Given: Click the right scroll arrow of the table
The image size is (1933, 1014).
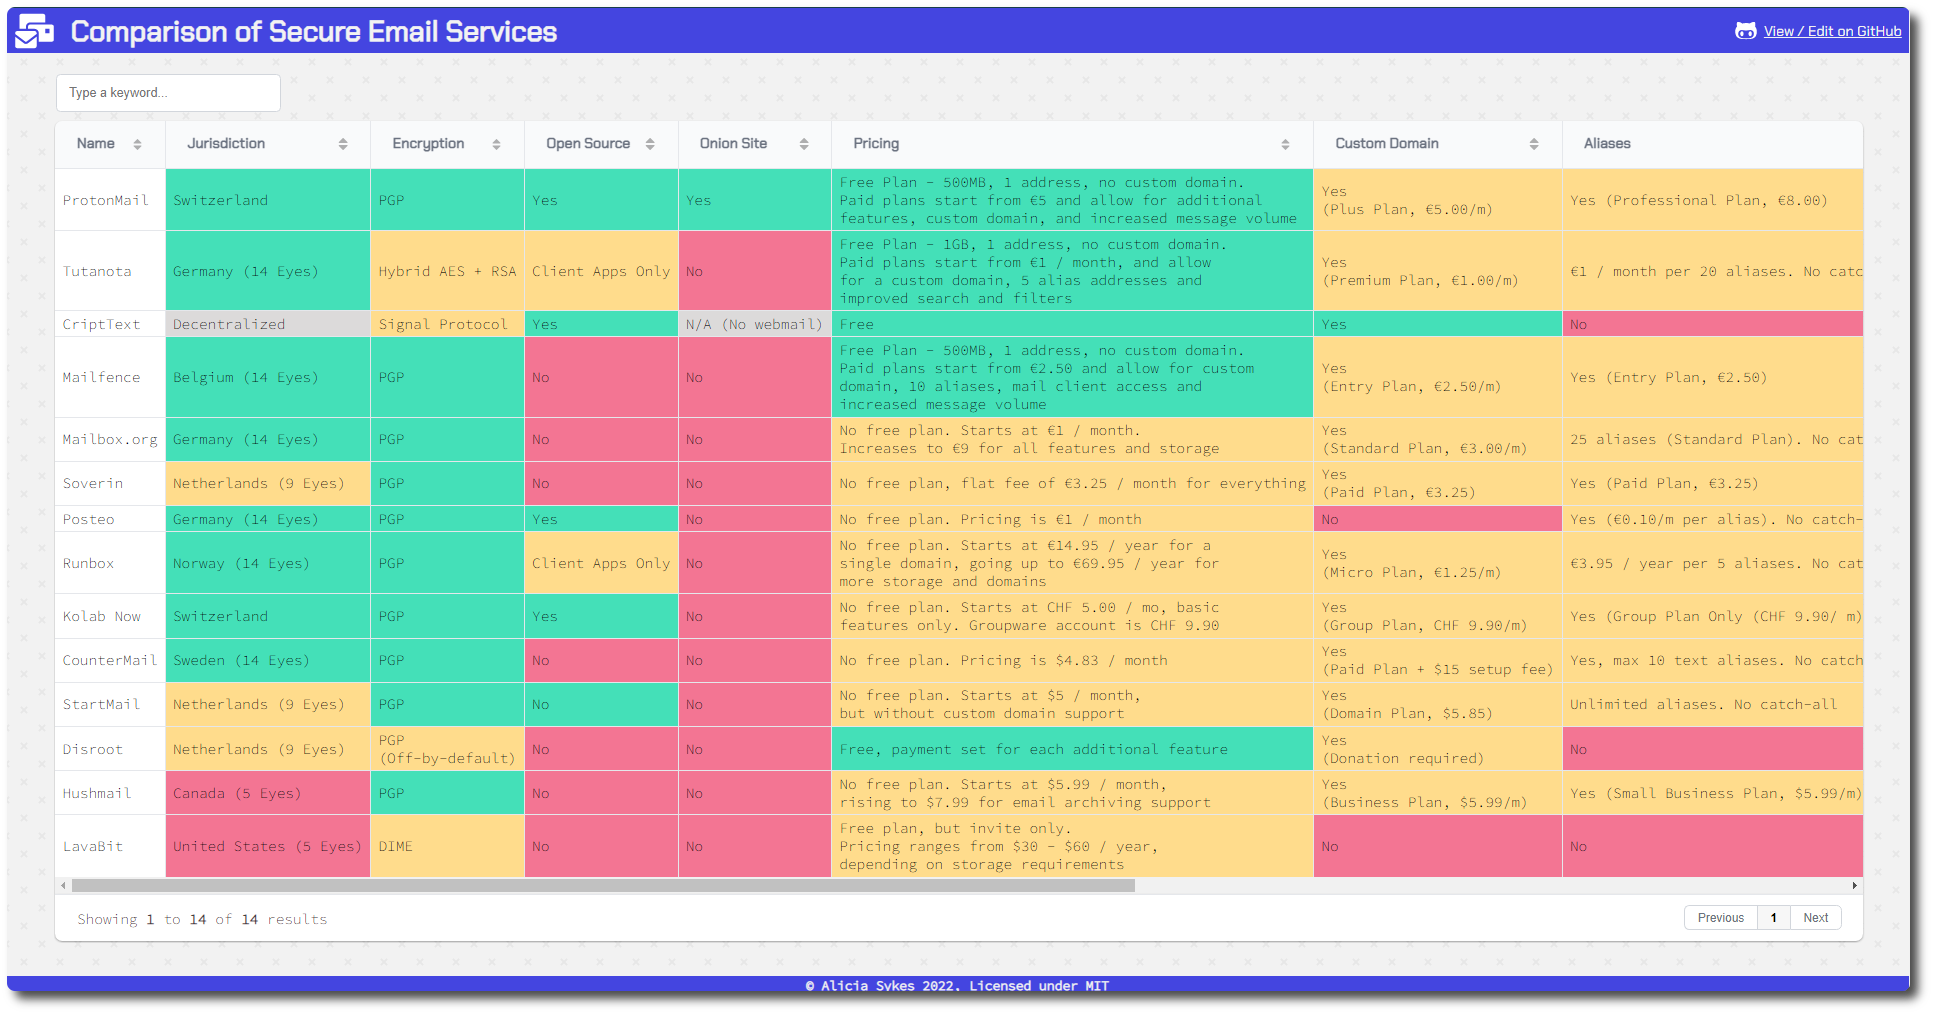Looking at the screenshot, I should click(x=1855, y=885).
